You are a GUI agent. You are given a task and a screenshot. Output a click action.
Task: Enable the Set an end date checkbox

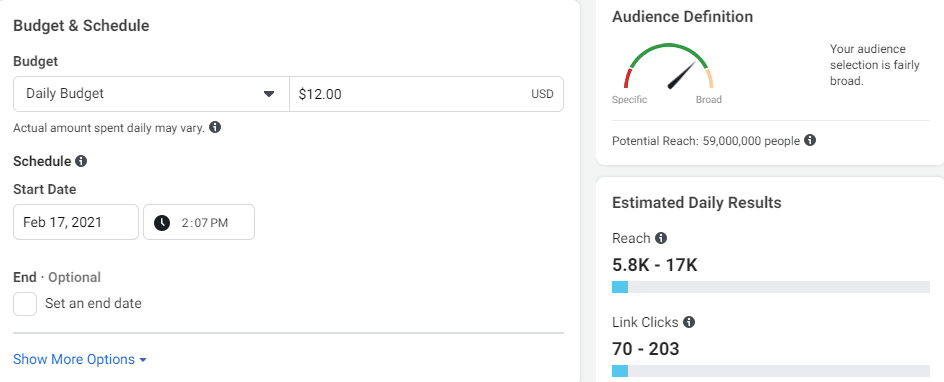[x=25, y=304]
